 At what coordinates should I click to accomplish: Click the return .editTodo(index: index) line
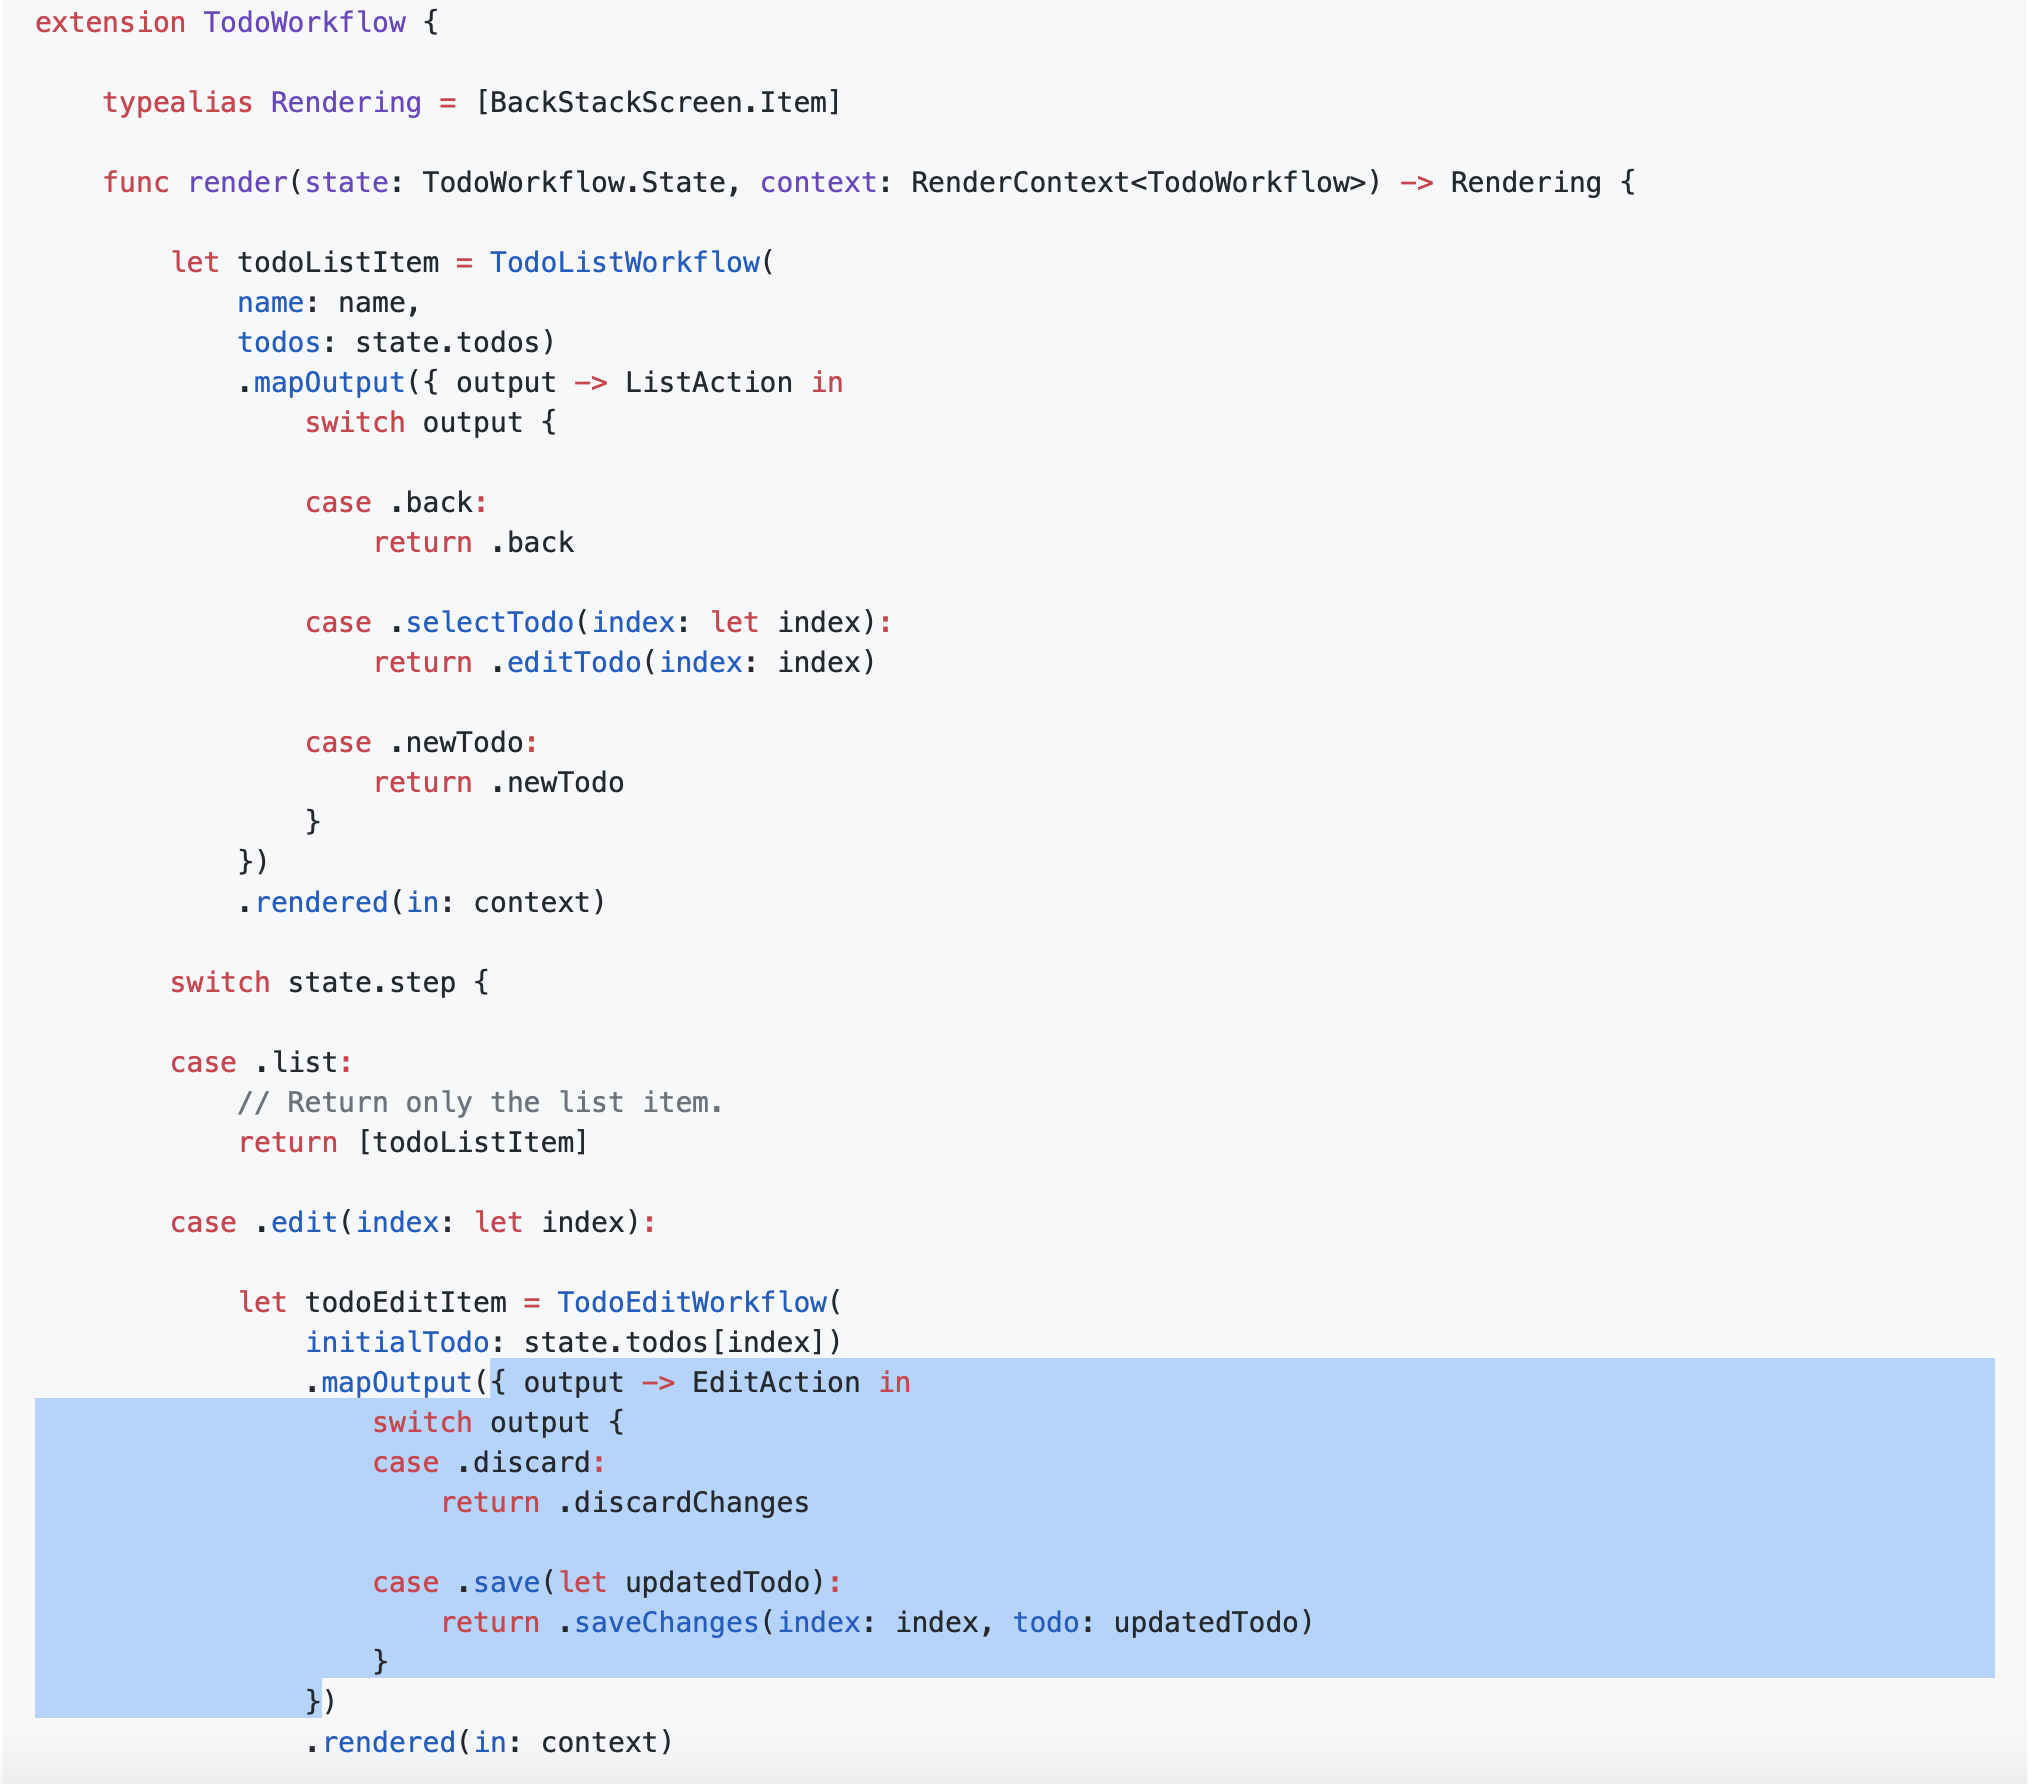click(623, 661)
